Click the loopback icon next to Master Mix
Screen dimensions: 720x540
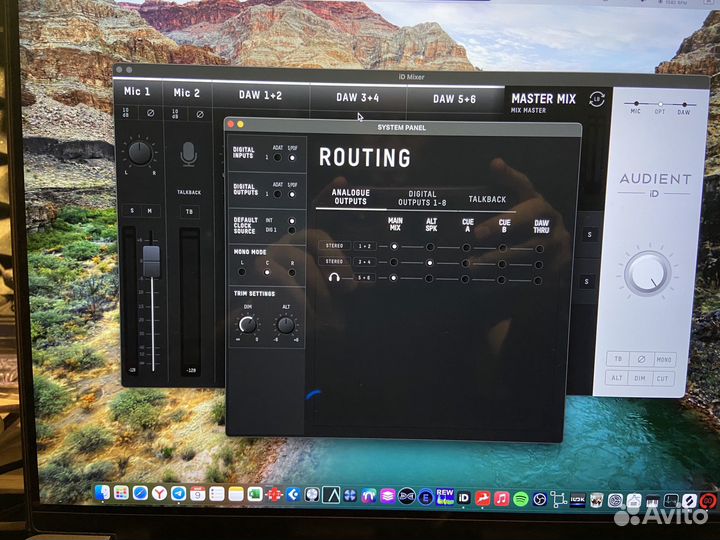tap(597, 99)
